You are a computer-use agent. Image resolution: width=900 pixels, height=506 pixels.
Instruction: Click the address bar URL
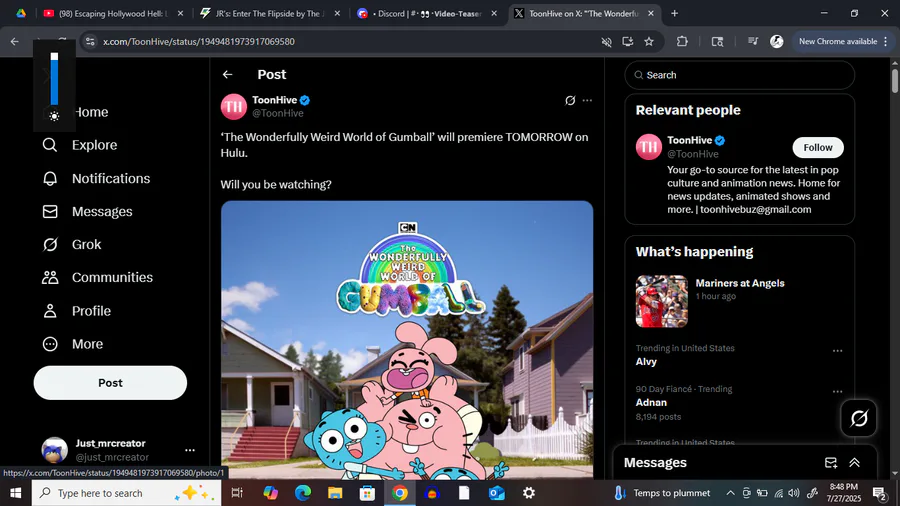199,41
